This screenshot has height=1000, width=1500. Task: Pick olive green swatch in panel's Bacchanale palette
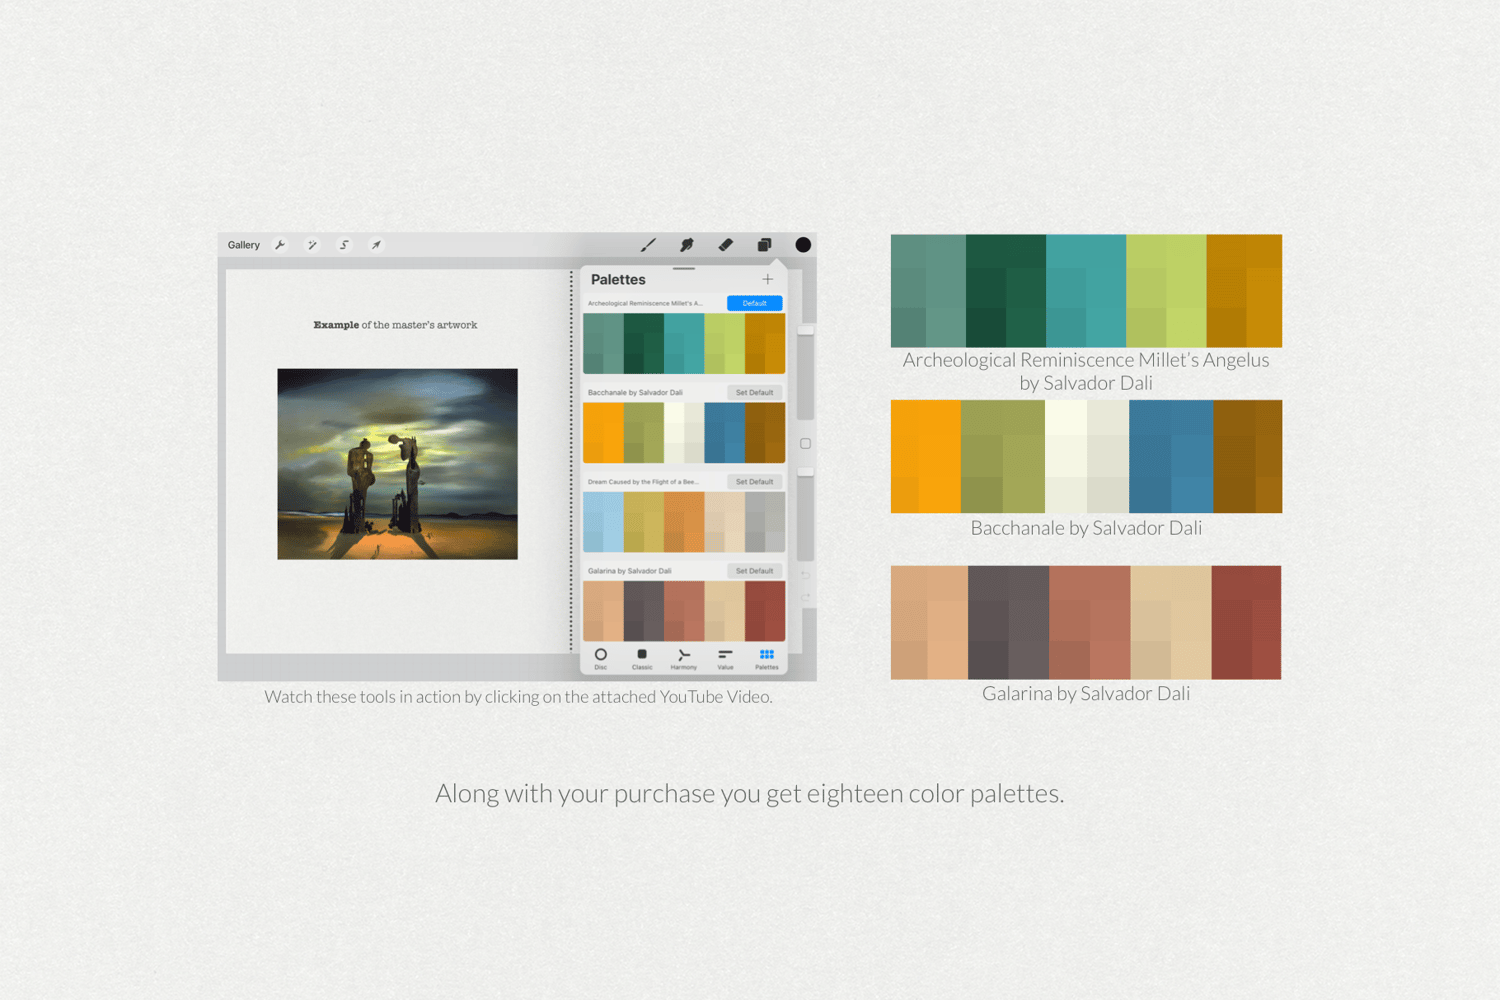click(644, 433)
